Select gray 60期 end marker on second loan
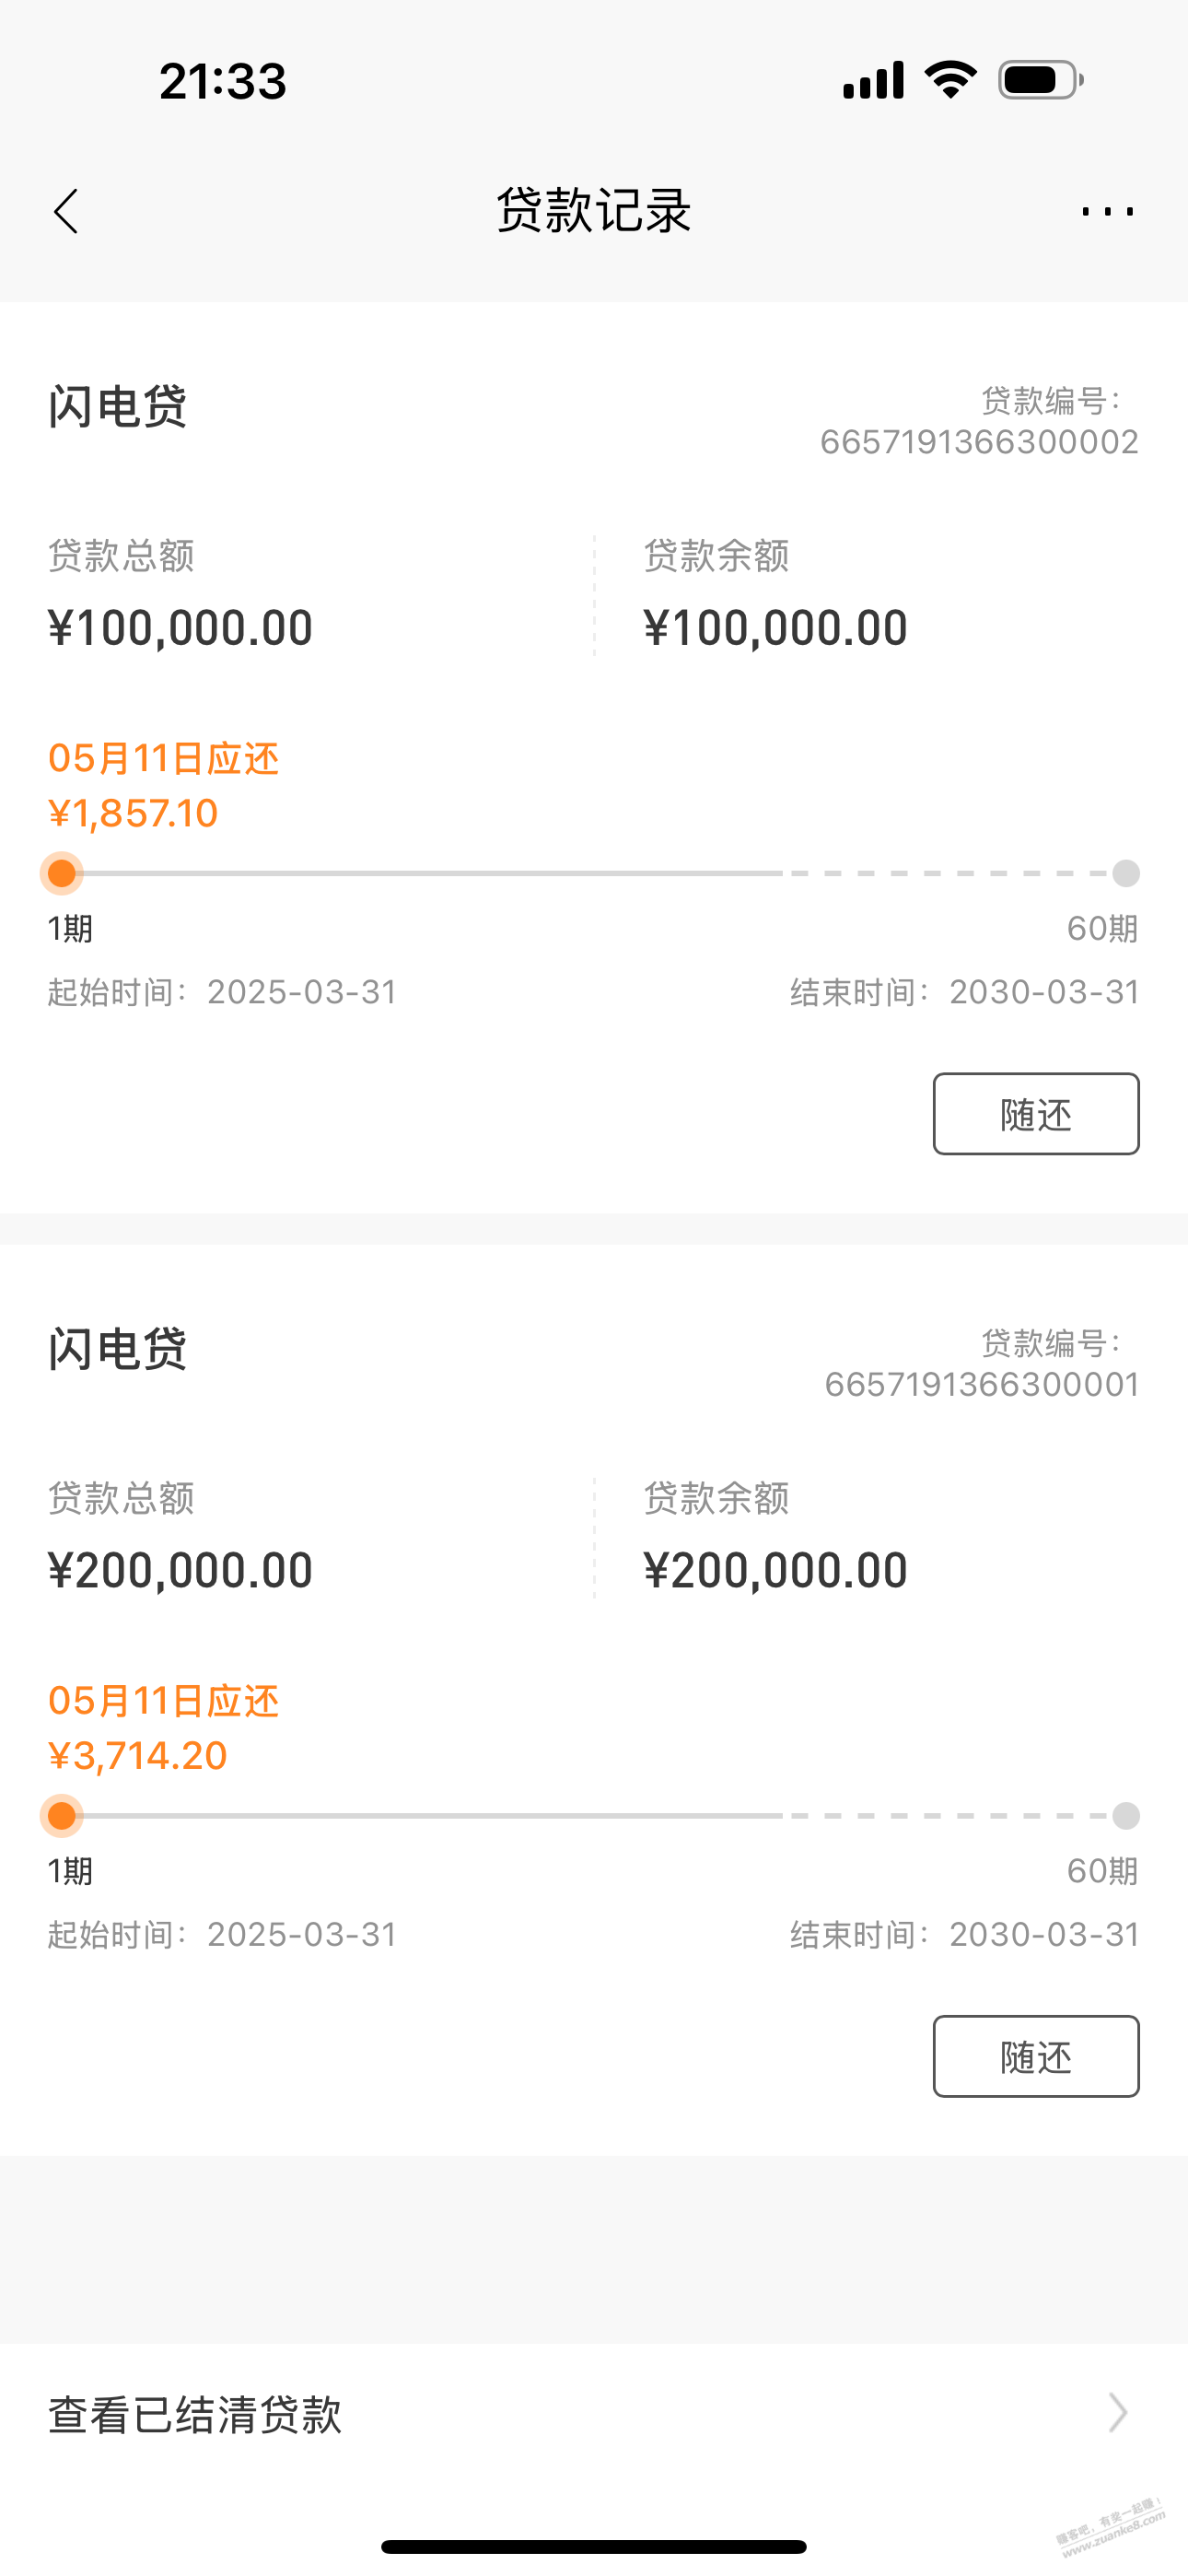The width and height of the screenshot is (1188, 2576). pyautogui.click(x=1126, y=1815)
